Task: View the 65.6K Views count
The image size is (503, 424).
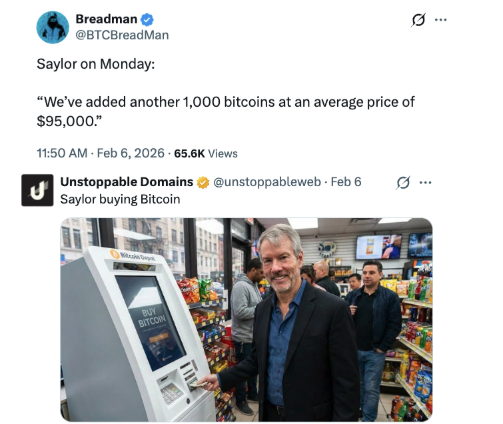Action: [206, 153]
